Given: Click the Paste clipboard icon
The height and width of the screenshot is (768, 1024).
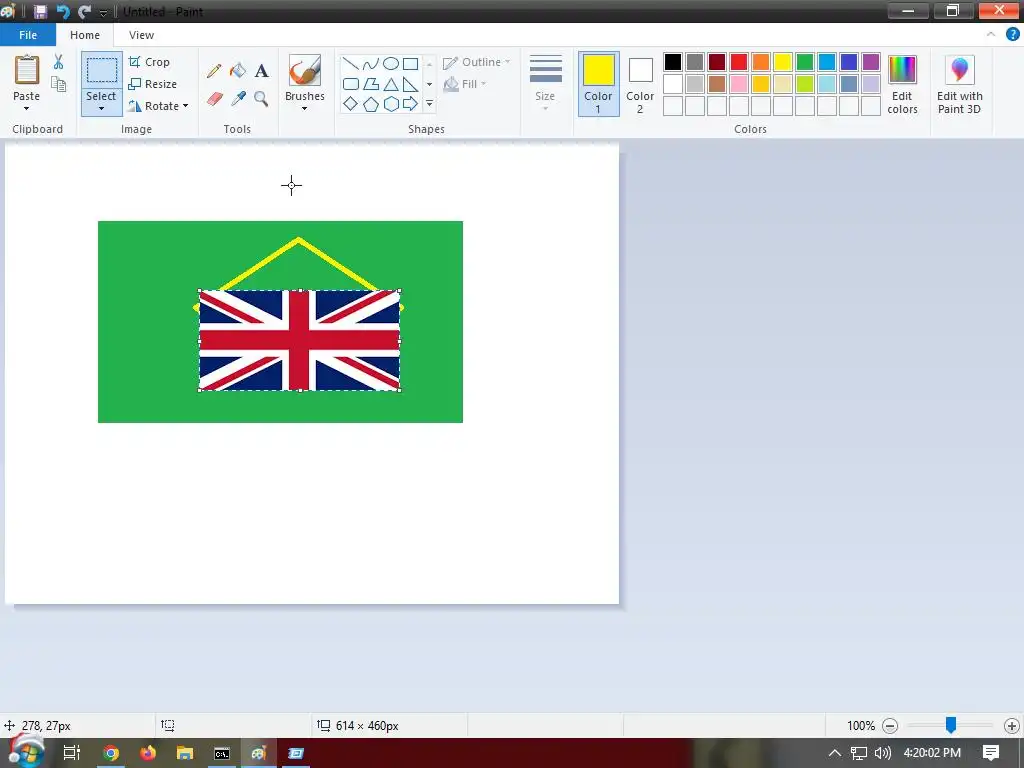Looking at the screenshot, I should tap(27, 70).
